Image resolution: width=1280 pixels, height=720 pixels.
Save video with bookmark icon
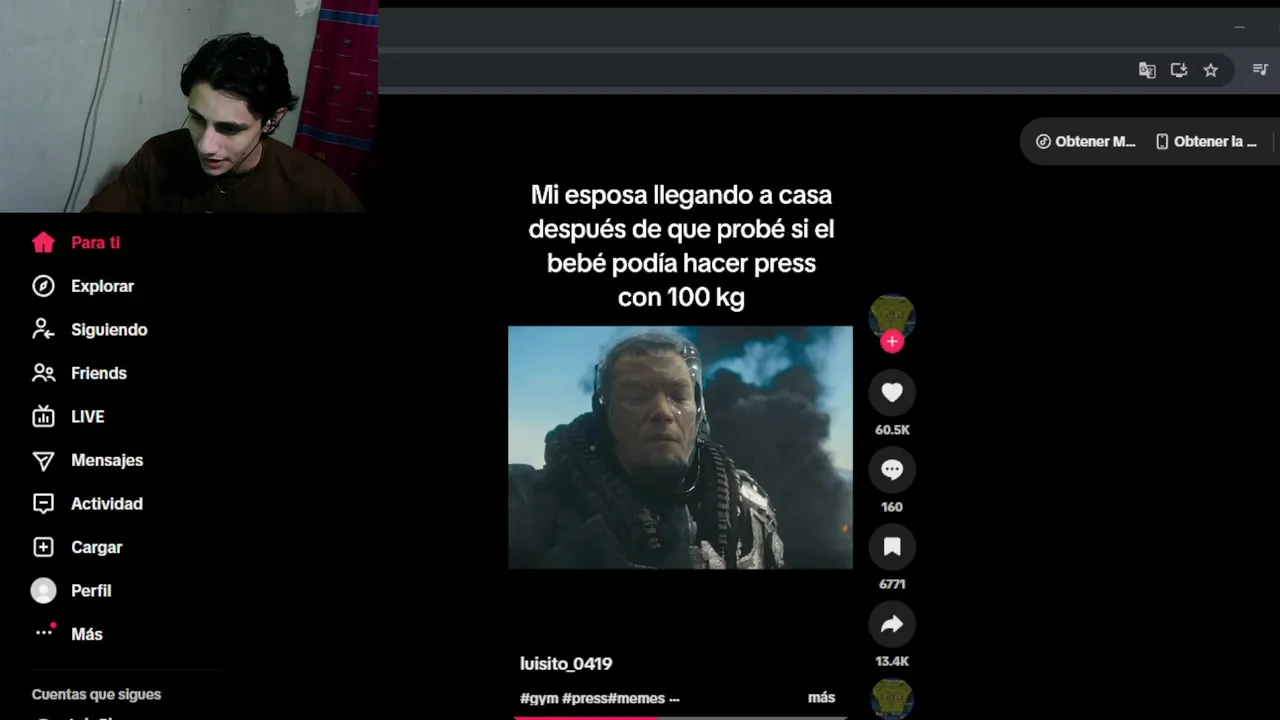pos(892,547)
